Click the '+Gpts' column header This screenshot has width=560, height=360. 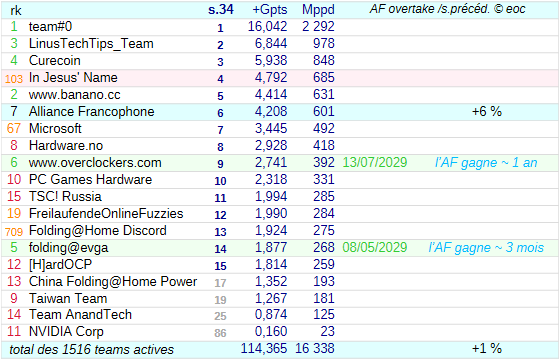click(270, 10)
